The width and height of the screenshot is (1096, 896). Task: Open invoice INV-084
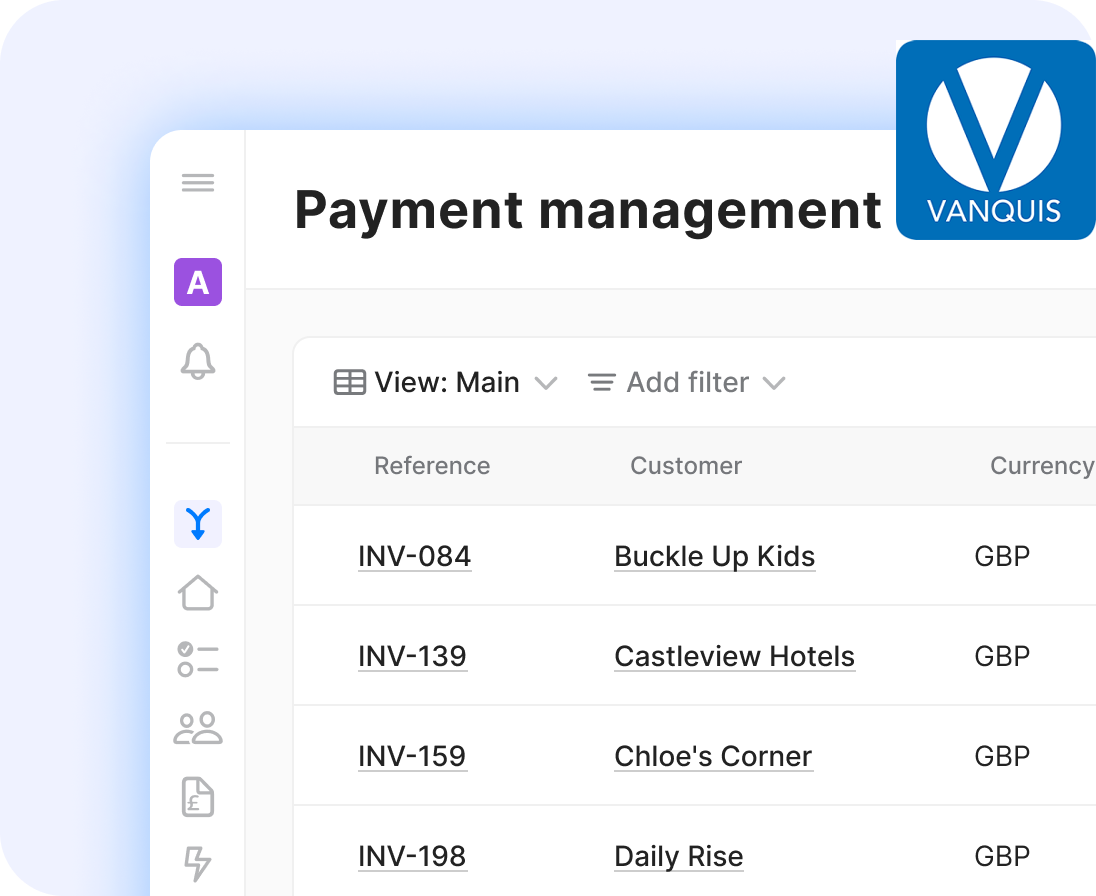tap(414, 556)
